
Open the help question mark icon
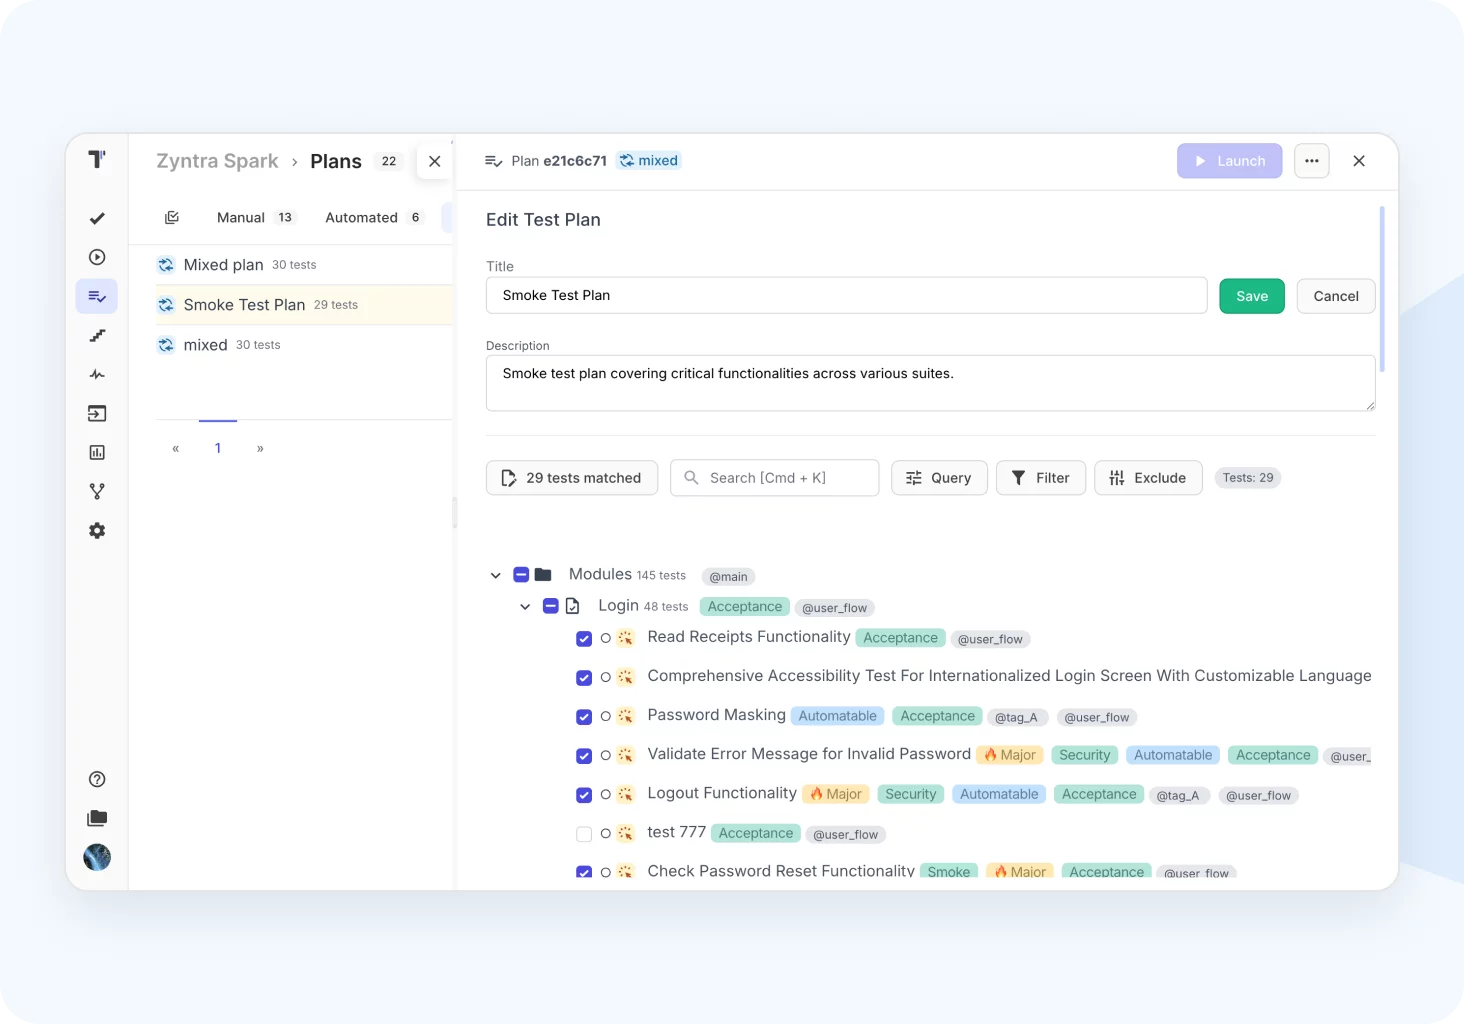click(x=97, y=780)
